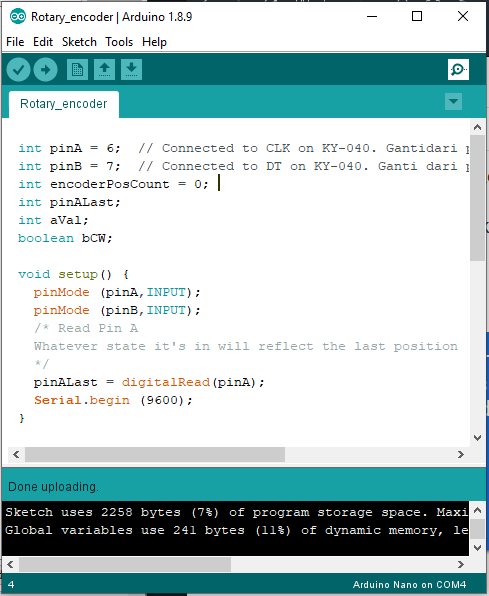The height and width of the screenshot is (596, 489).
Task: Click the line 'int pinALast;'
Action: 70,202
